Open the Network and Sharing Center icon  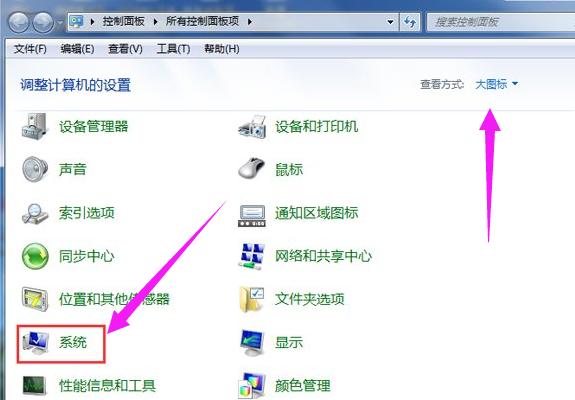tap(252, 256)
